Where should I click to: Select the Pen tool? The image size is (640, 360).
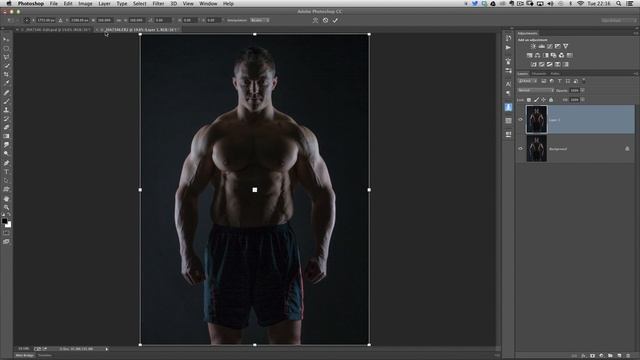pyautogui.click(x=6, y=163)
